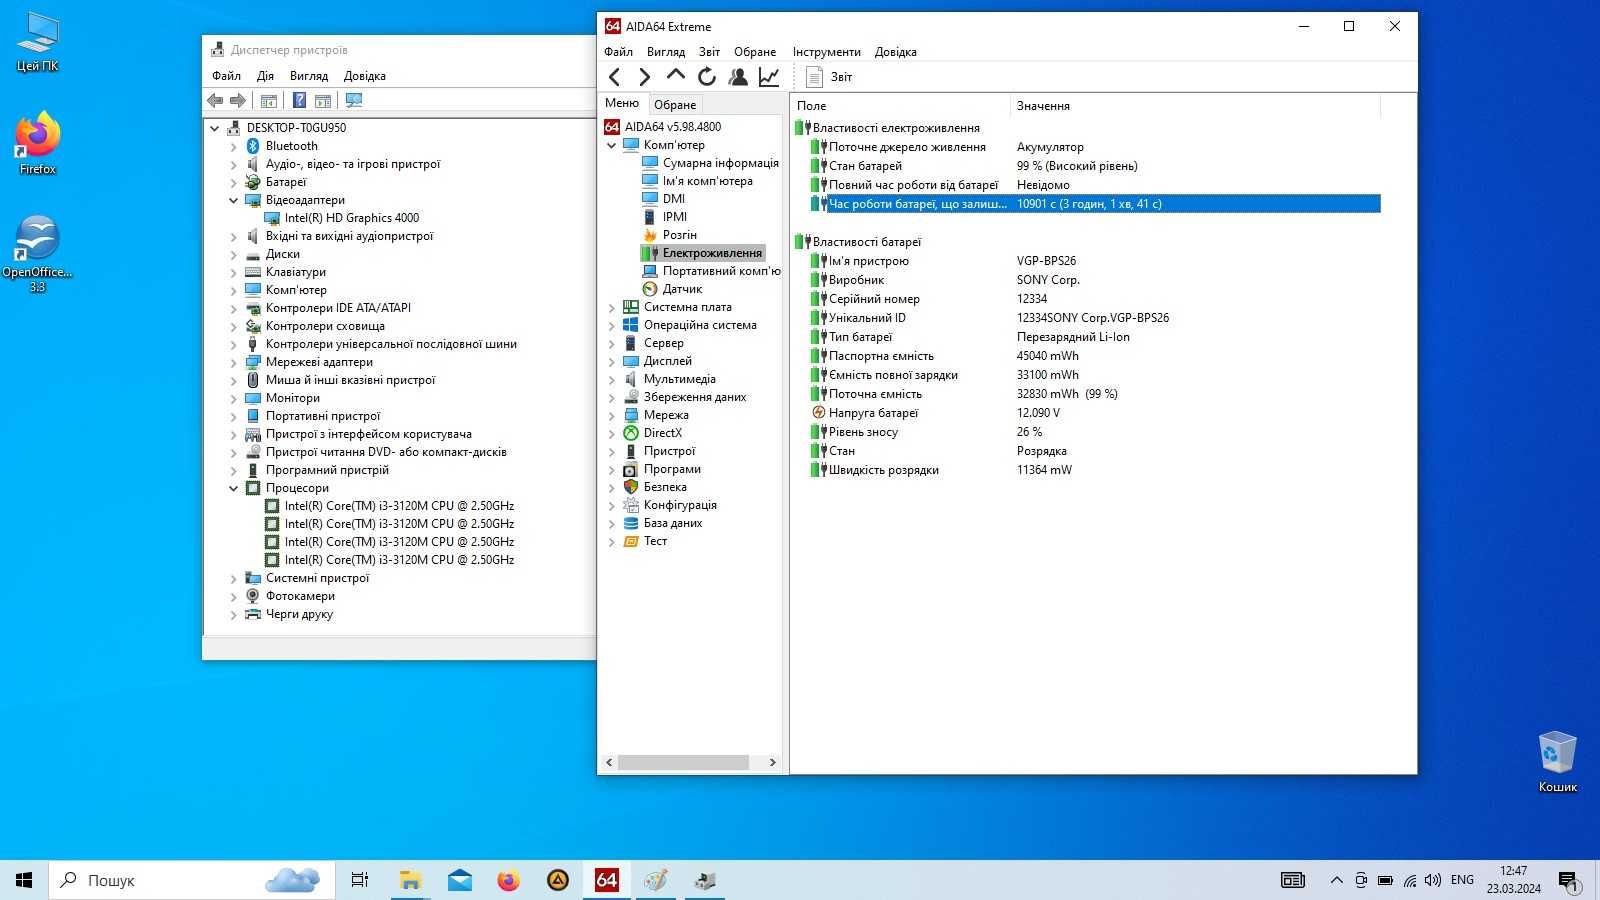Click the Пошук search box on the taskbar

coord(191,880)
